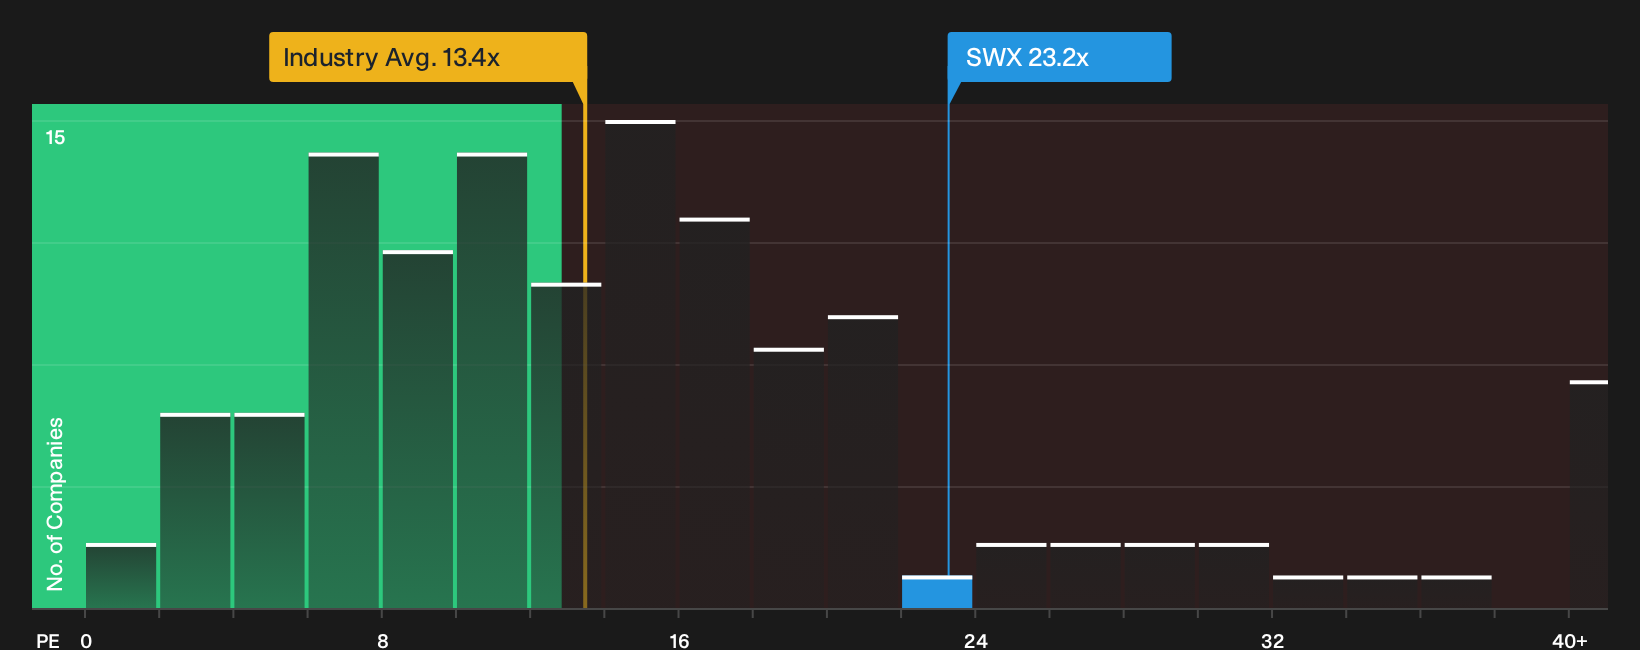This screenshot has height=650, width=1640.
Task: Select the low bar starting at the 24 tick
Action: coord(1011,576)
